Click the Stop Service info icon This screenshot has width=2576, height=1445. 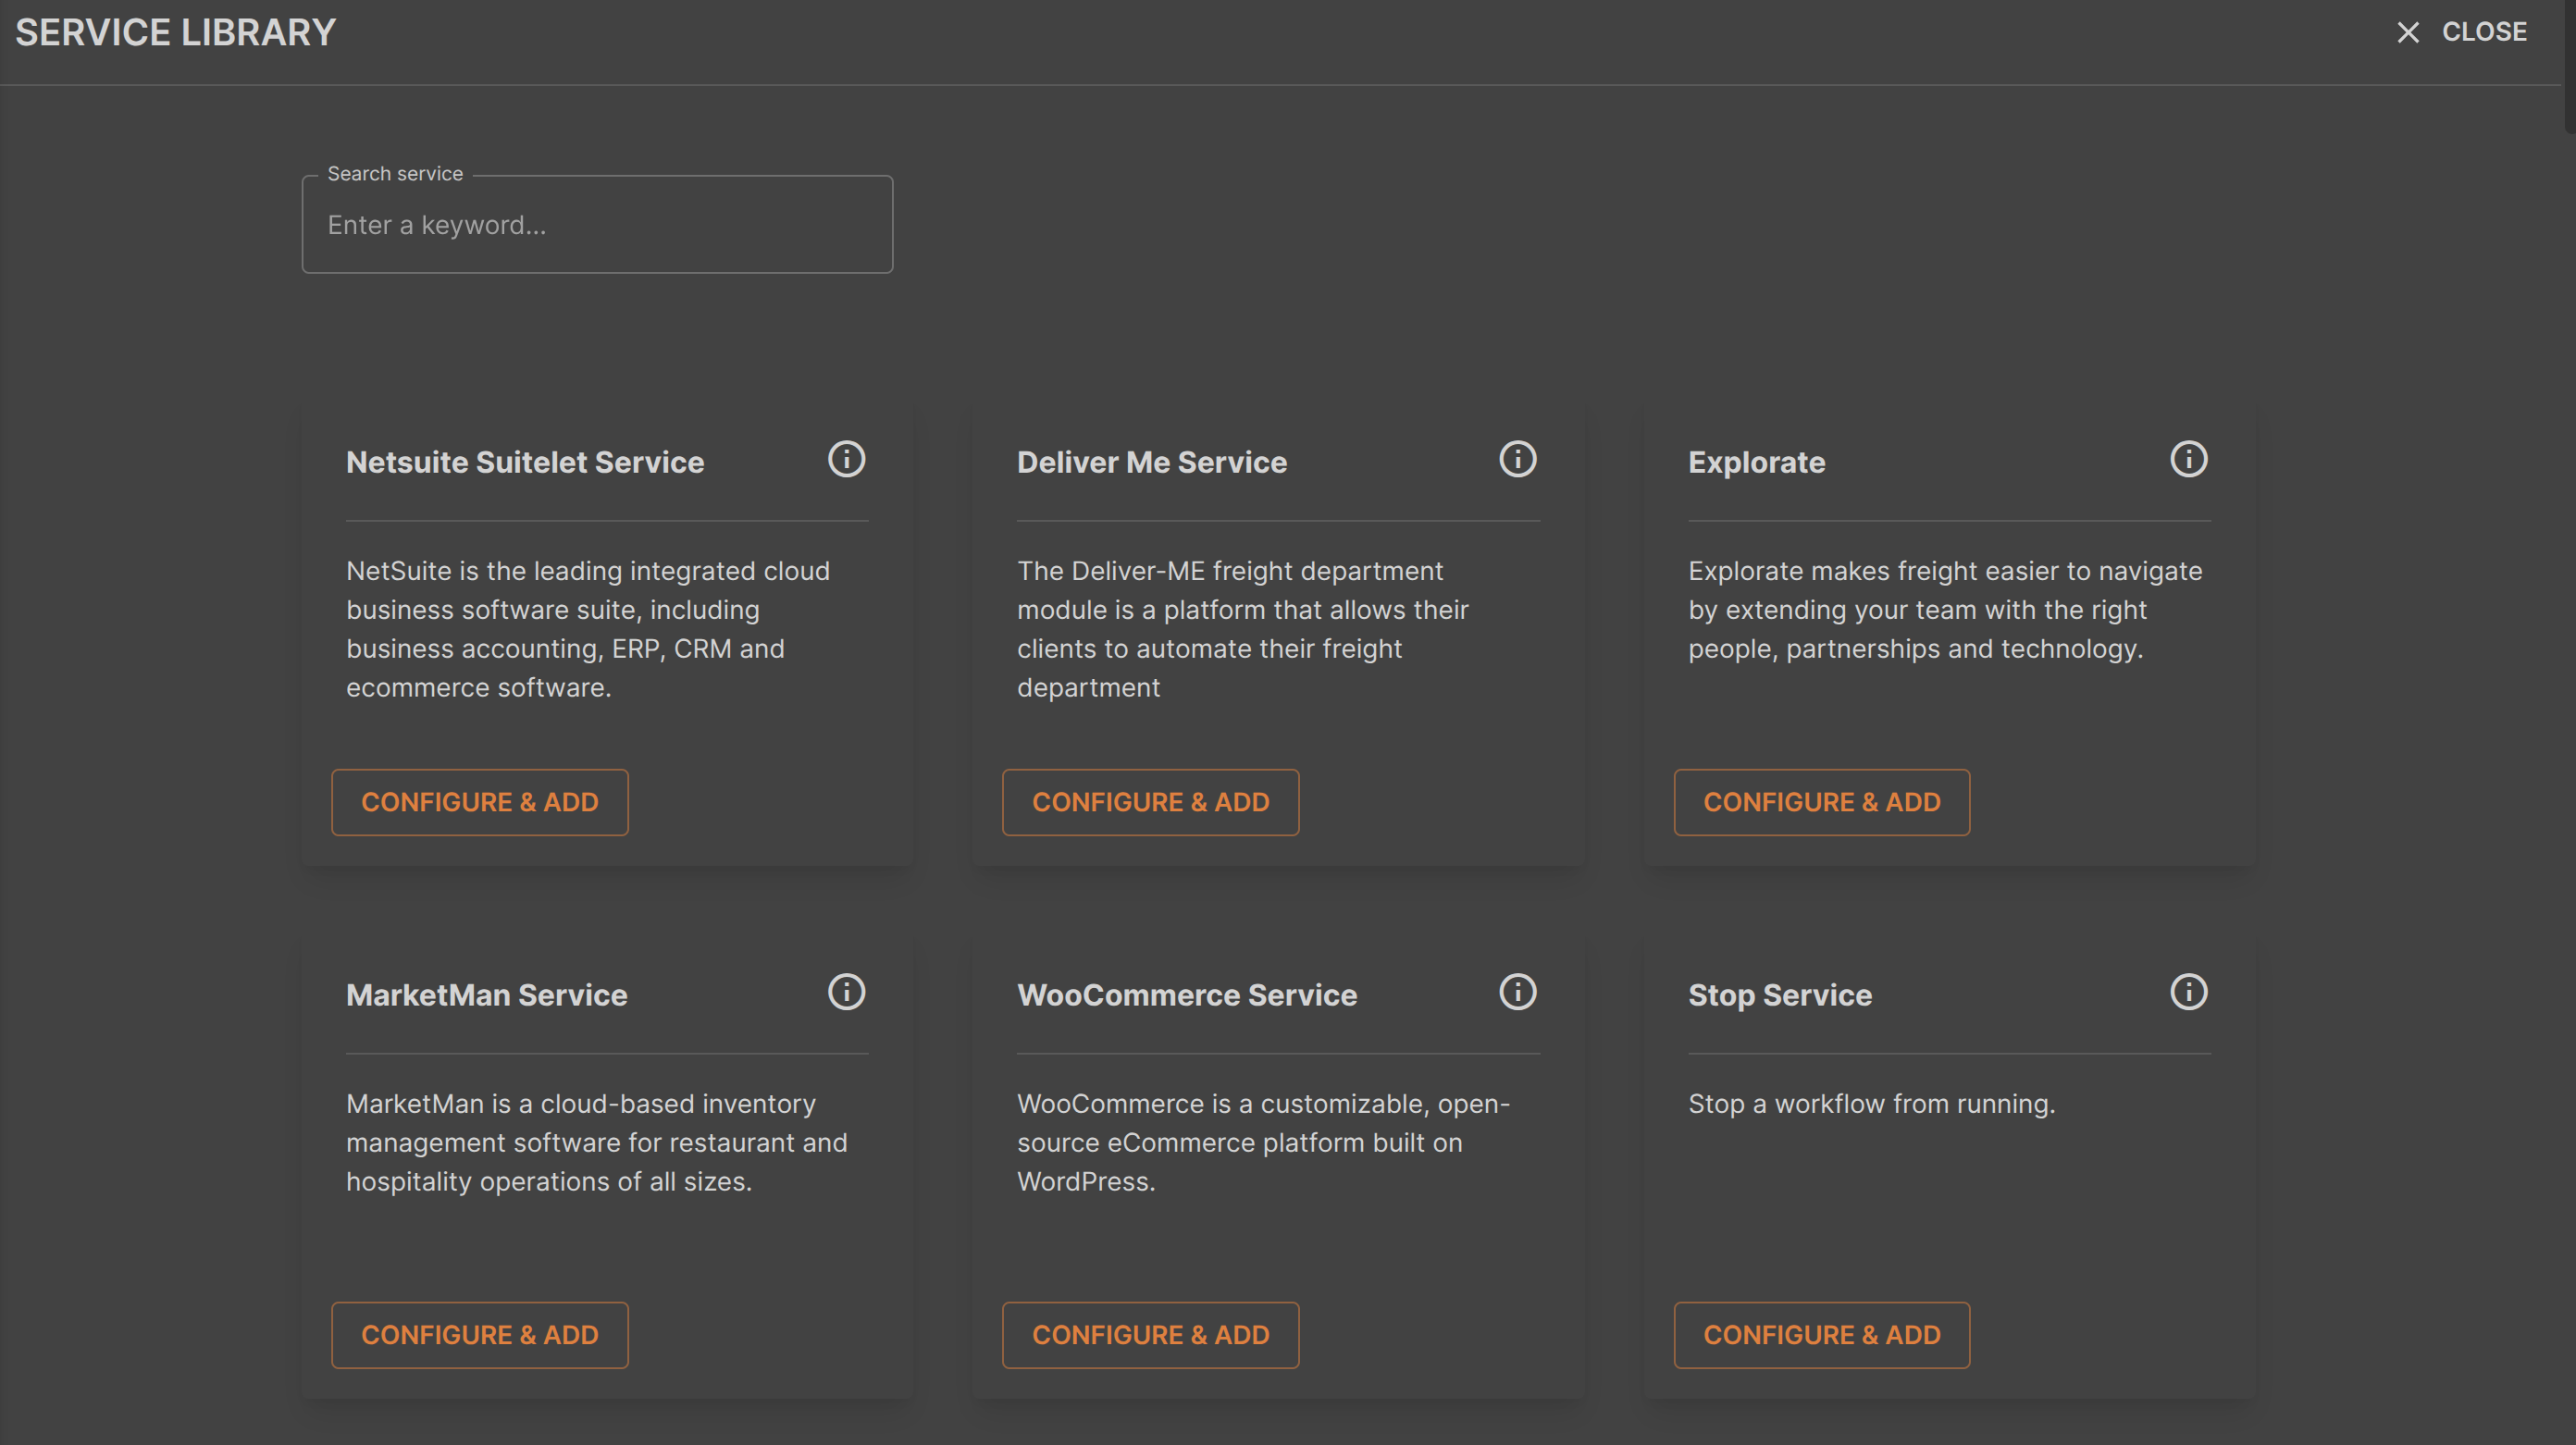coord(2188,992)
